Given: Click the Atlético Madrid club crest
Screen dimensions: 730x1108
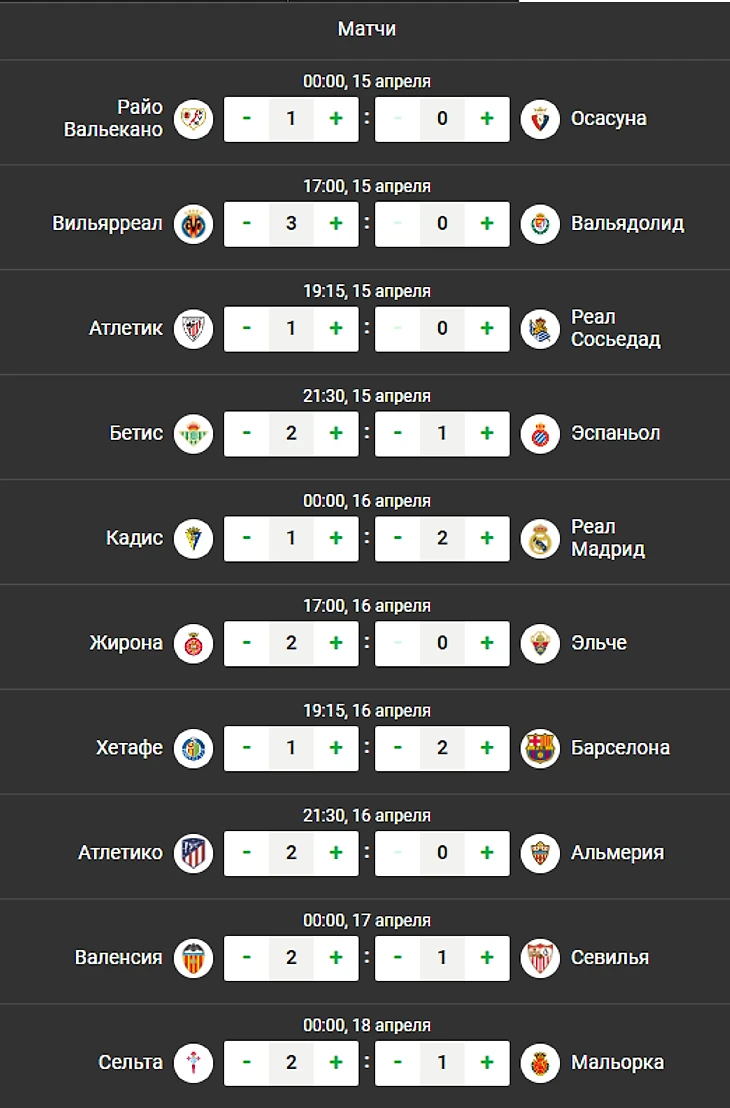Looking at the screenshot, I should pyautogui.click(x=194, y=853).
